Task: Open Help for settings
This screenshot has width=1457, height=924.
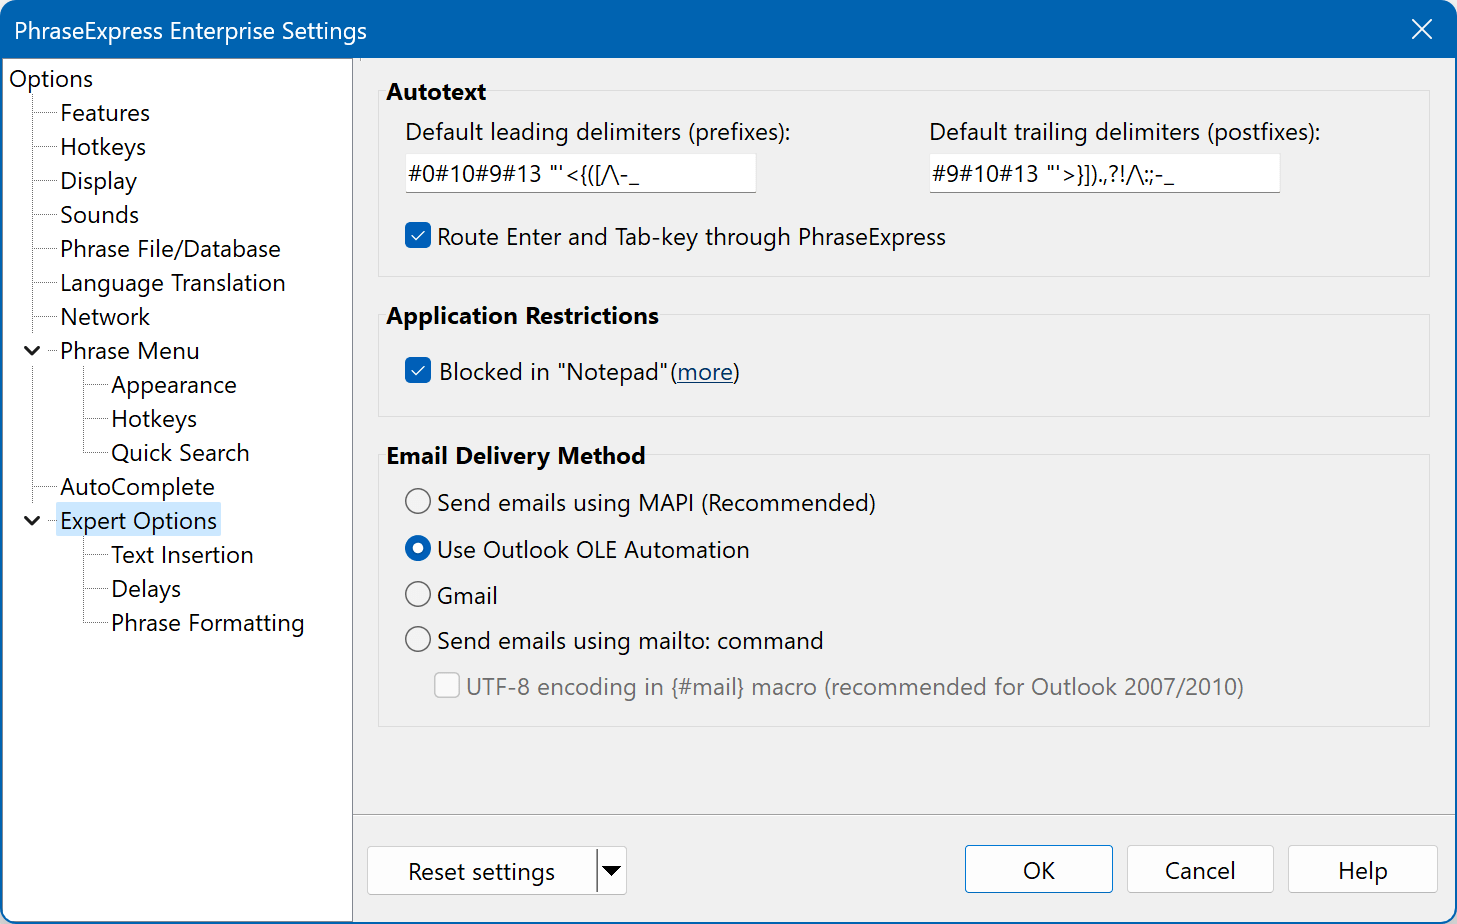Action: point(1362,870)
